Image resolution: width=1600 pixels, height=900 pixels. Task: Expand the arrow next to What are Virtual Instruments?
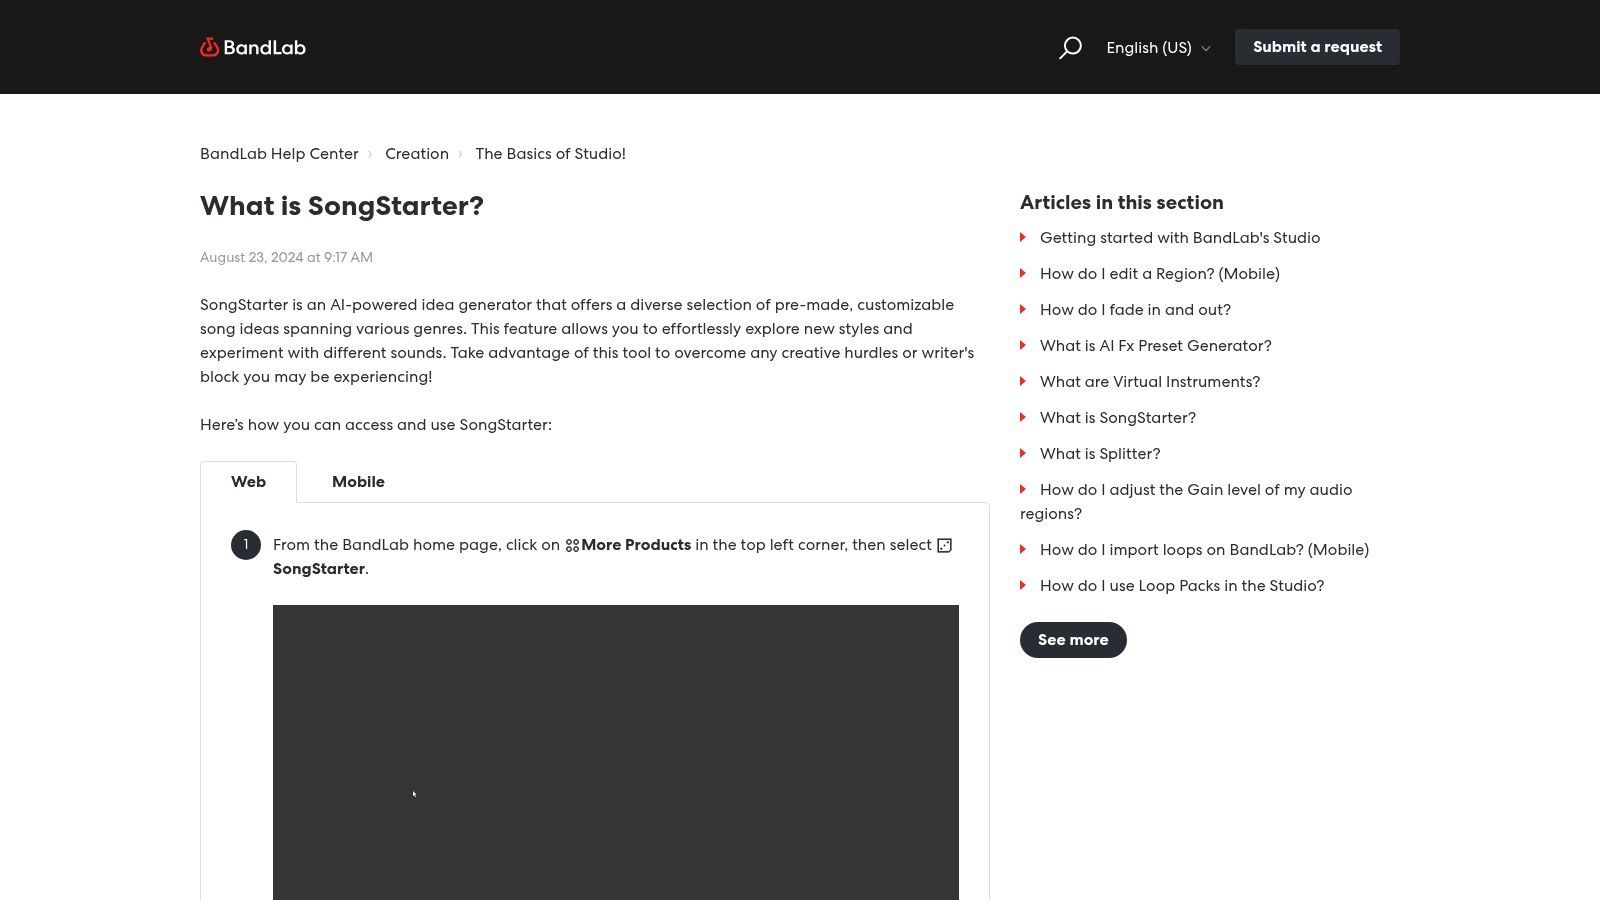point(1023,381)
